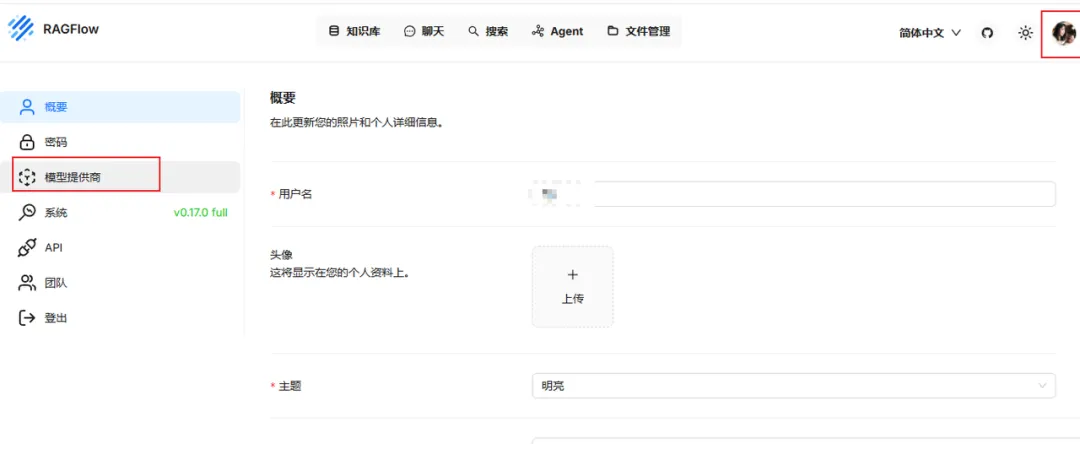Open the GitHub icon link
Viewport: 1080px width, 450px height.
click(x=987, y=32)
